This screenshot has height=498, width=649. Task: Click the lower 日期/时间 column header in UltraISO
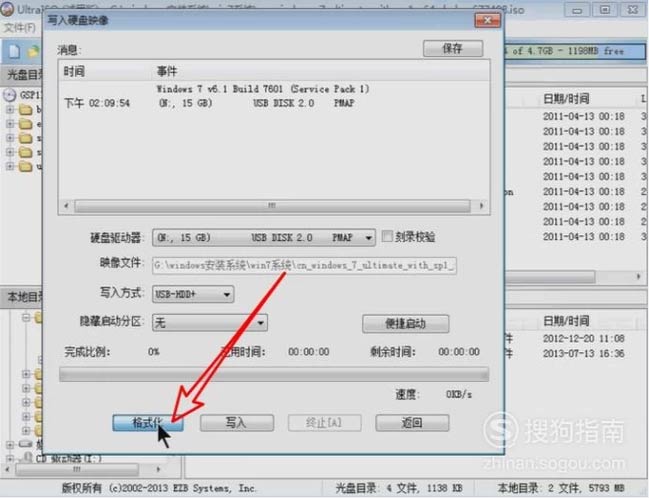[x=566, y=321]
